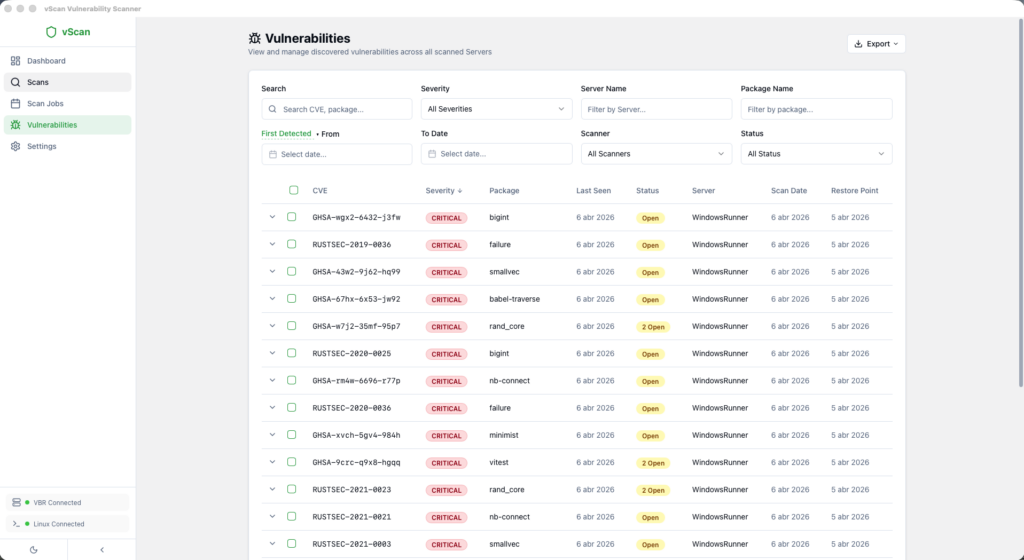Click the Severity column sort arrow

tap(460, 191)
